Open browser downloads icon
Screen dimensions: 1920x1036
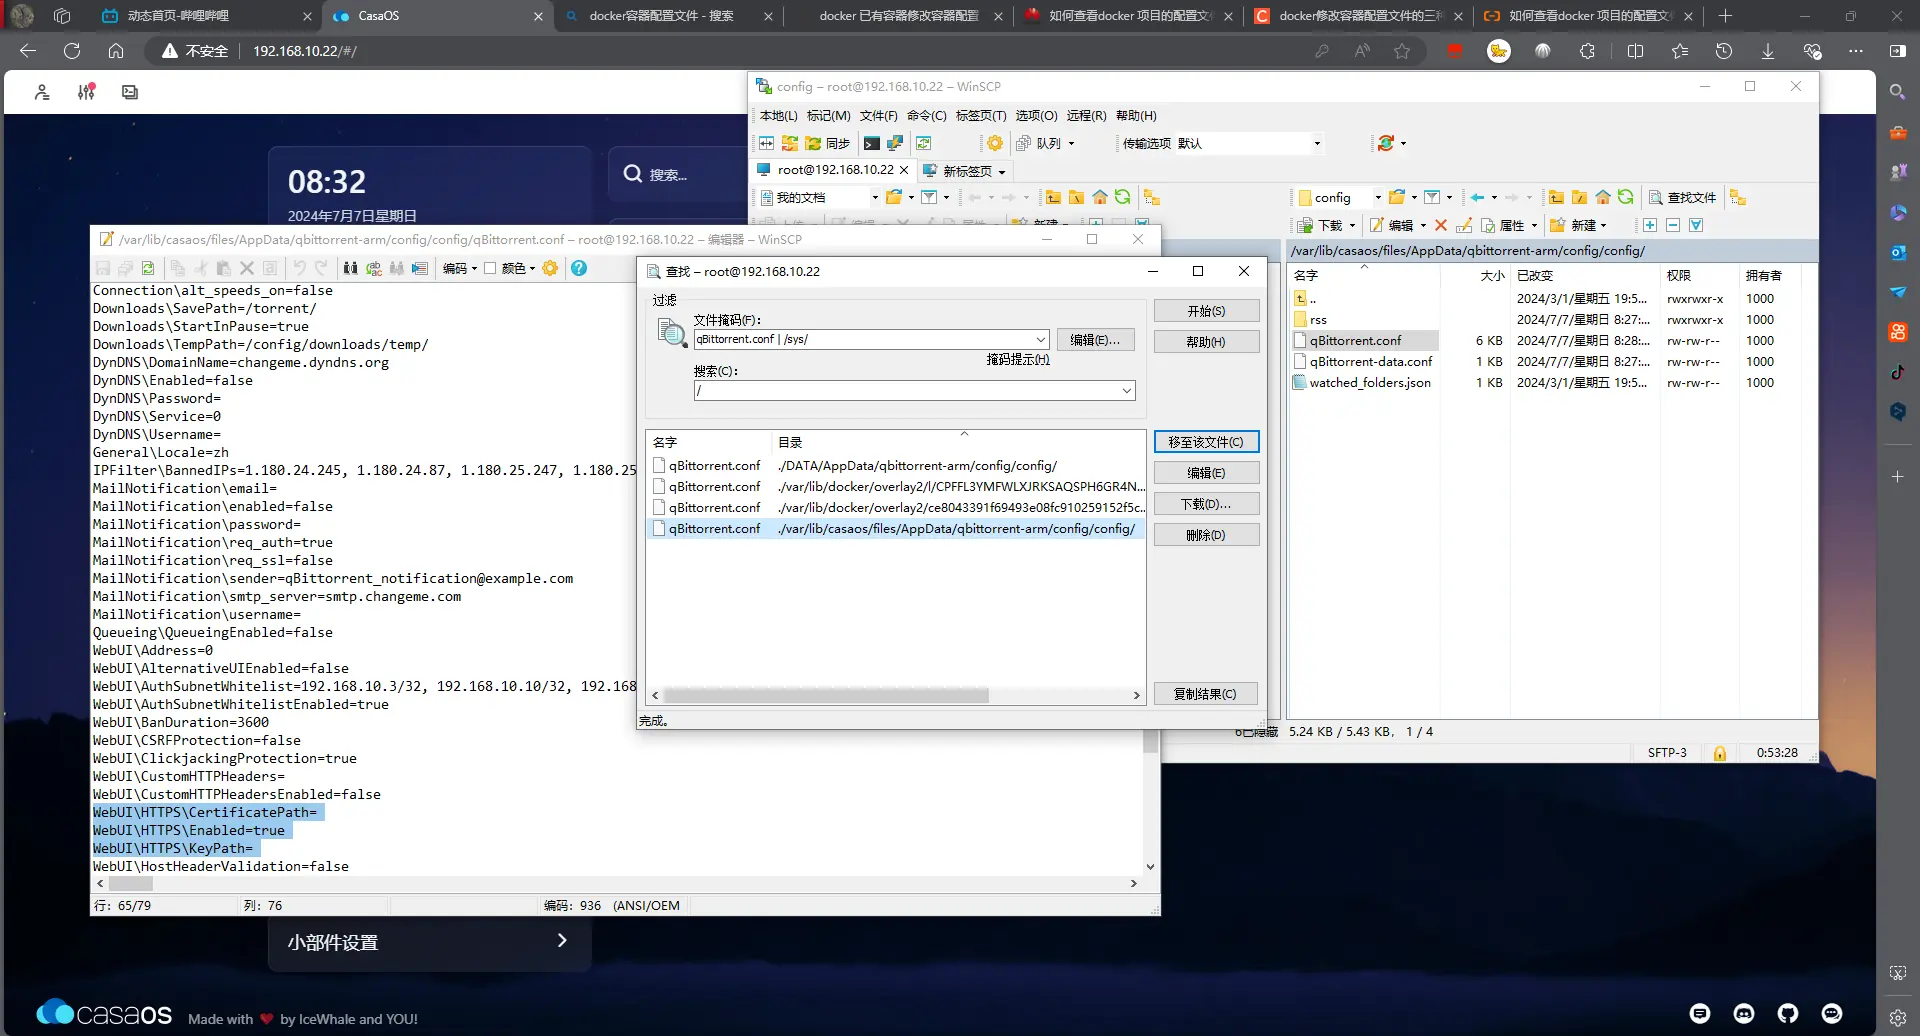(1768, 51)
